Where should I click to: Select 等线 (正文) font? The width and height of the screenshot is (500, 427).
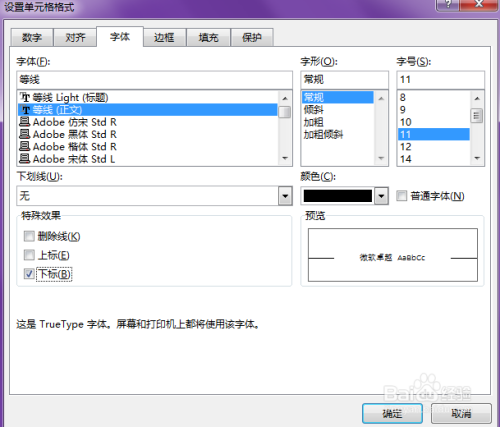click(148, 110)
